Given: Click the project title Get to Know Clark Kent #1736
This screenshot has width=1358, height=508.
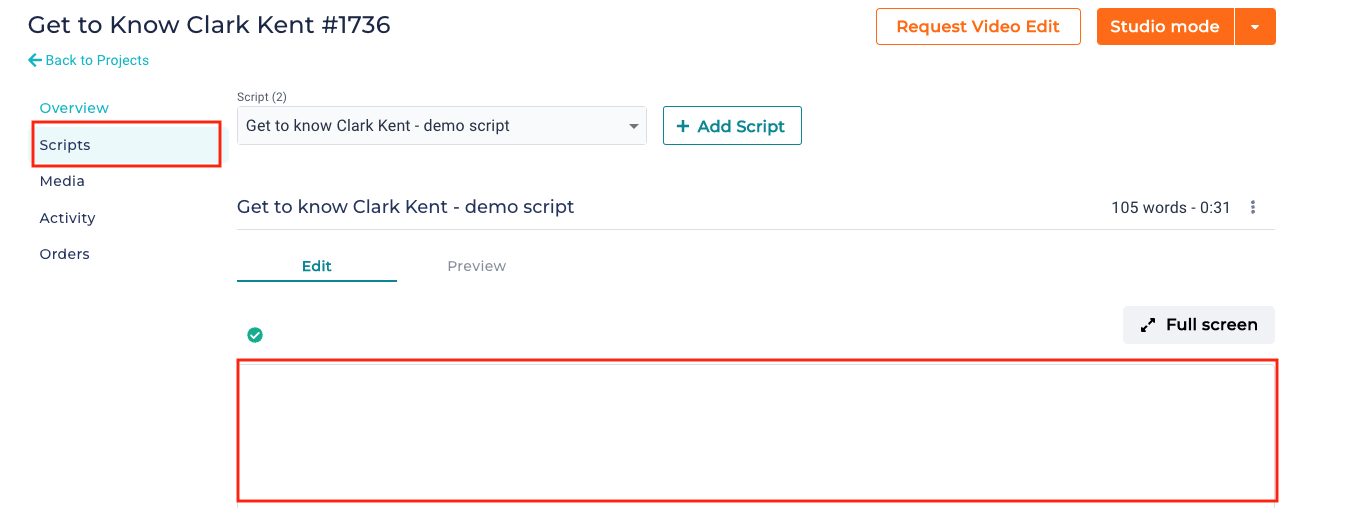Looking at the screenshot, I should tap(209, 25).
